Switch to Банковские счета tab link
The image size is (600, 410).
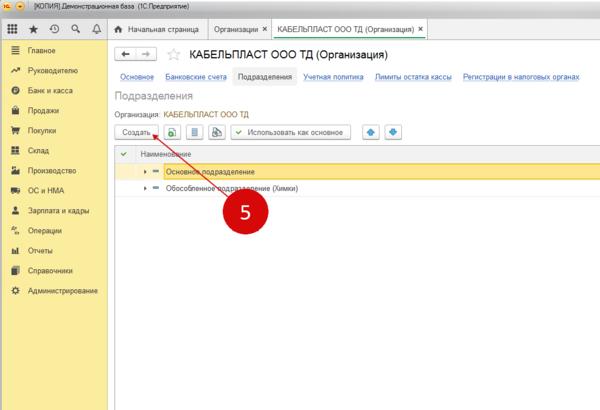click(x=196, y=77)
